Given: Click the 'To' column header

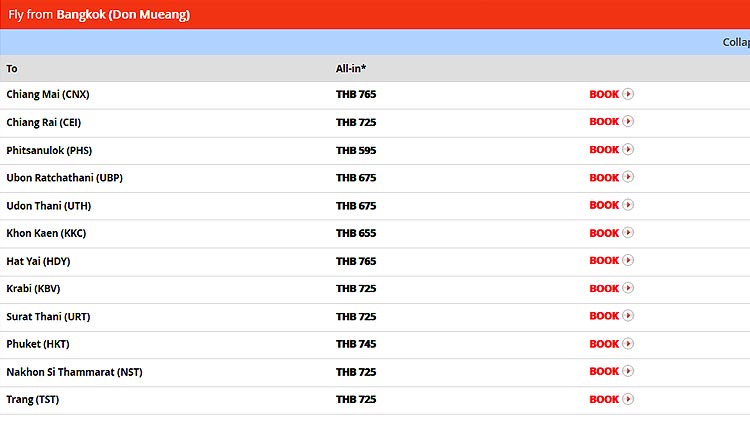Looking at the screenshot, I should tap(12, 69).
